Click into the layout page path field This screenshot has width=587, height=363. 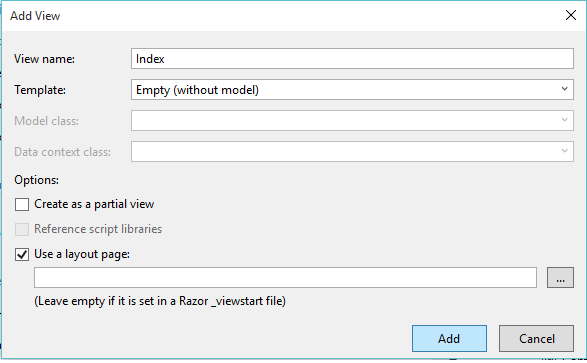(x=285, y=277)
